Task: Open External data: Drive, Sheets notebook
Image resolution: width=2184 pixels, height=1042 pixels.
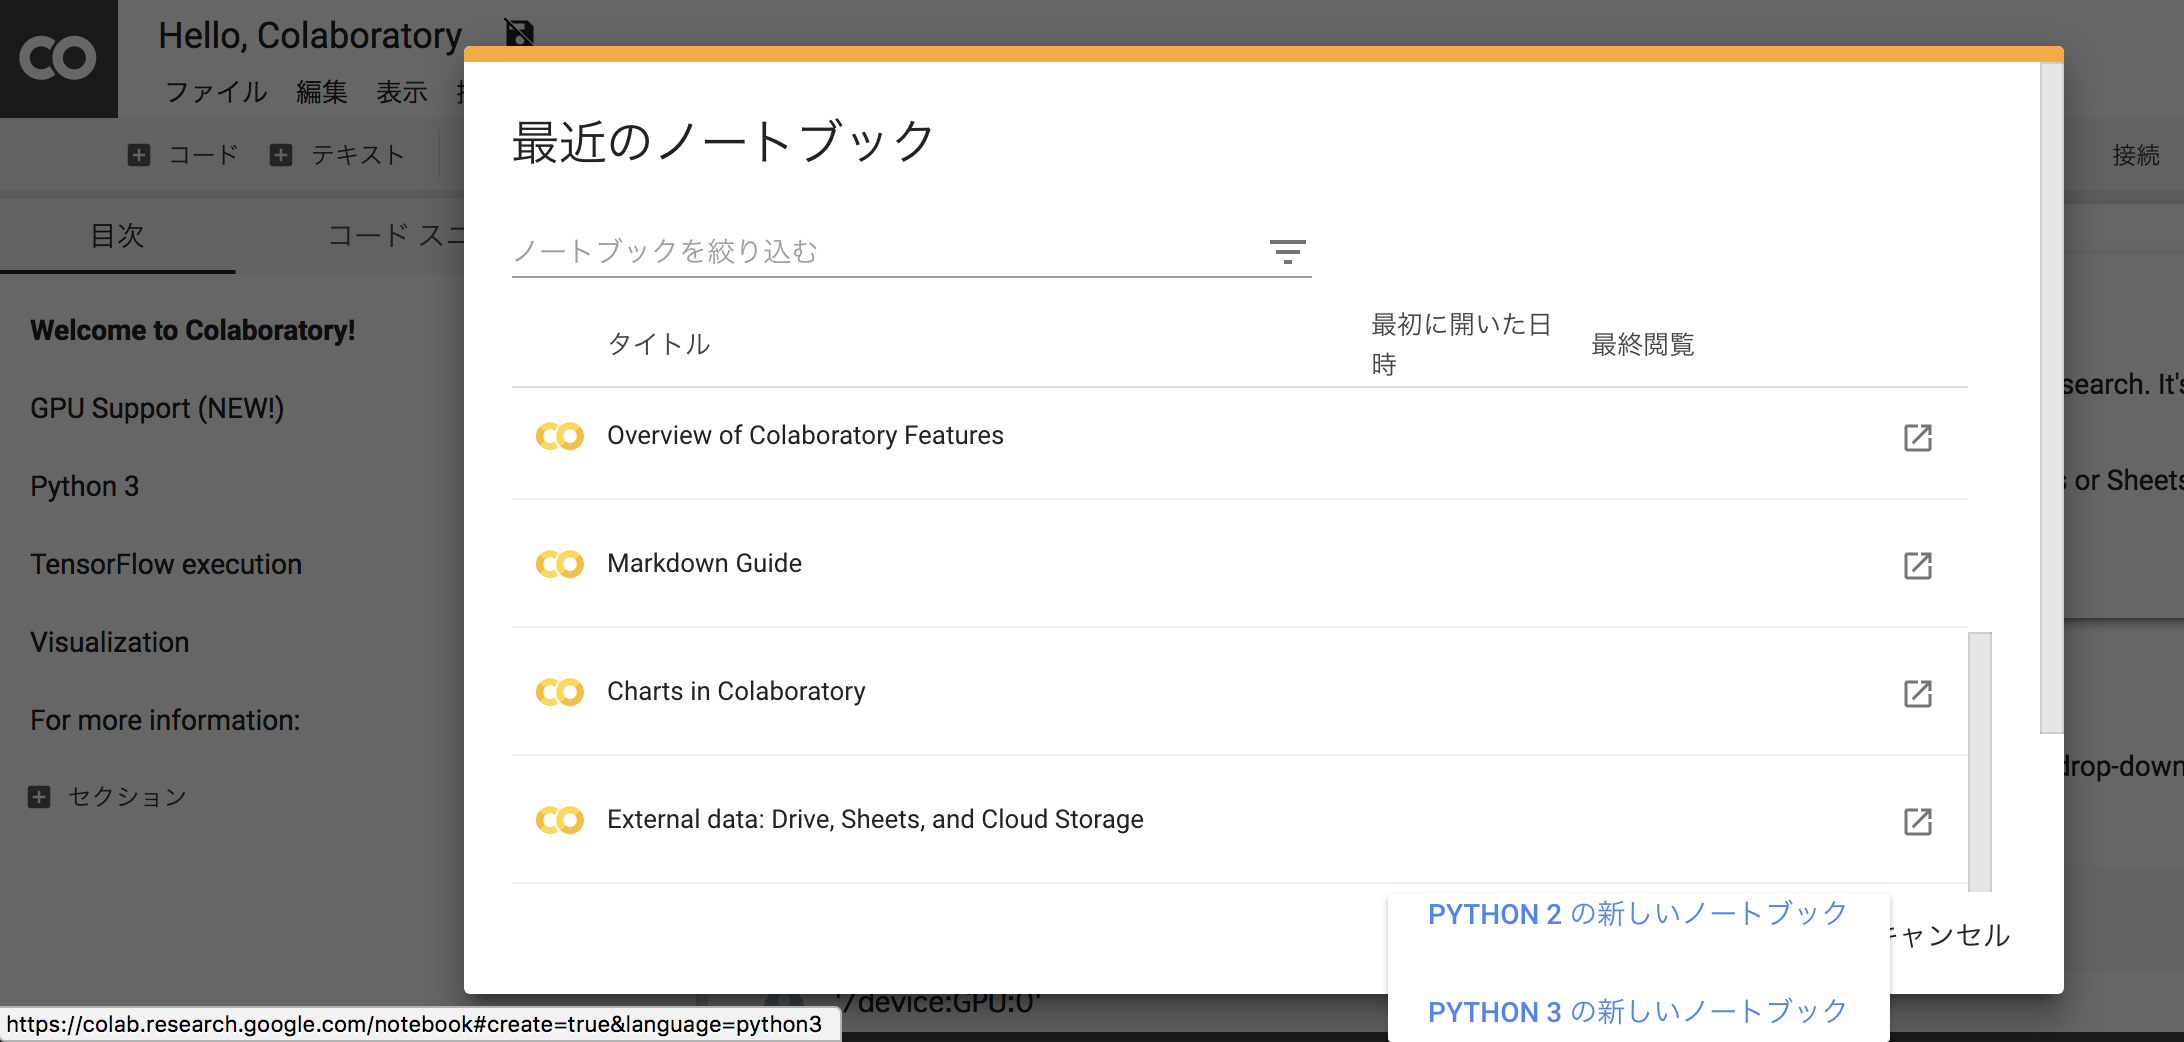Action: 875,820
